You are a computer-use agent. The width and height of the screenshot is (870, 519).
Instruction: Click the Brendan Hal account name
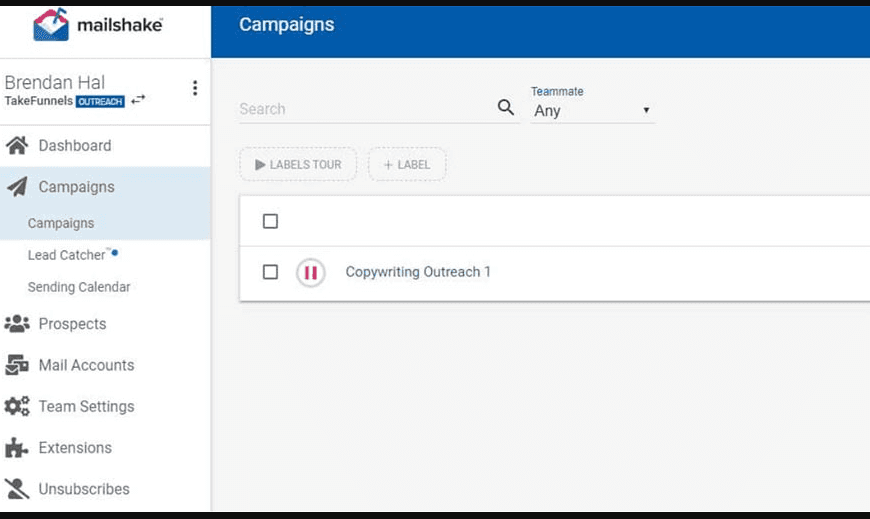(54, 83)
